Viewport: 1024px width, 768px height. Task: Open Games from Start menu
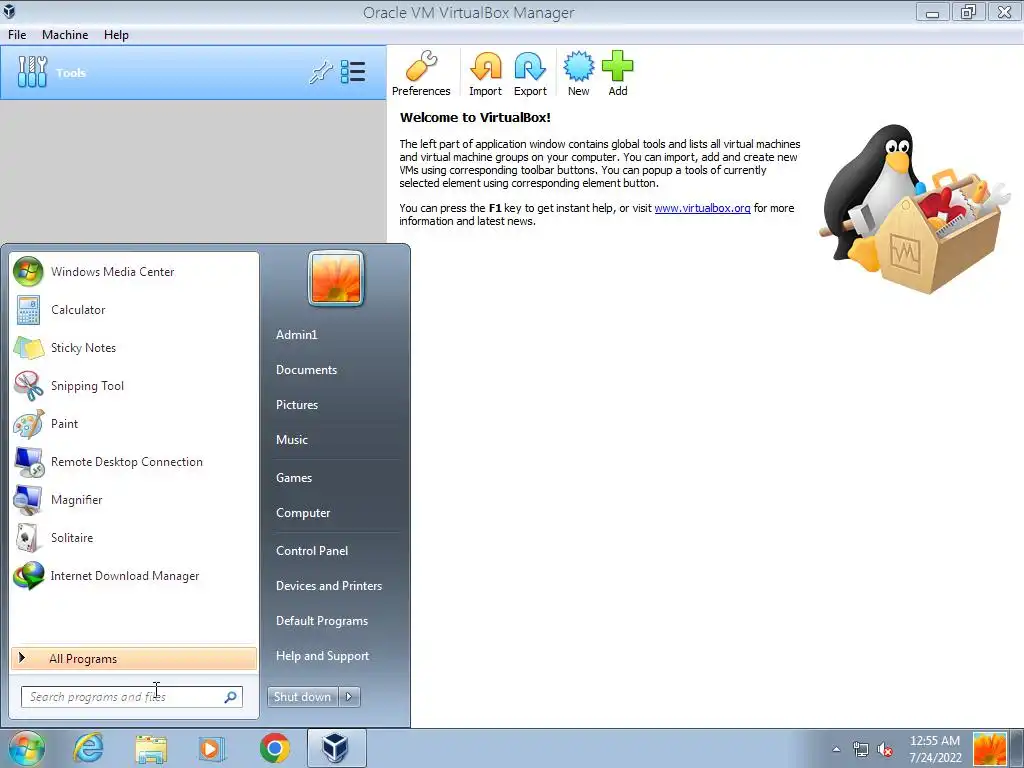point(294,477)
